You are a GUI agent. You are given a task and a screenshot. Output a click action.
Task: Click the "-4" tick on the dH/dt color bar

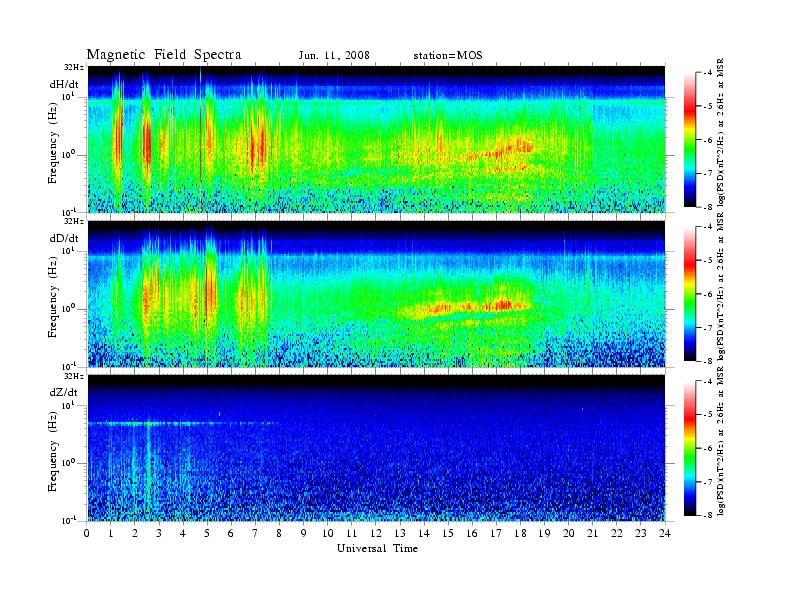click(708, 73)
